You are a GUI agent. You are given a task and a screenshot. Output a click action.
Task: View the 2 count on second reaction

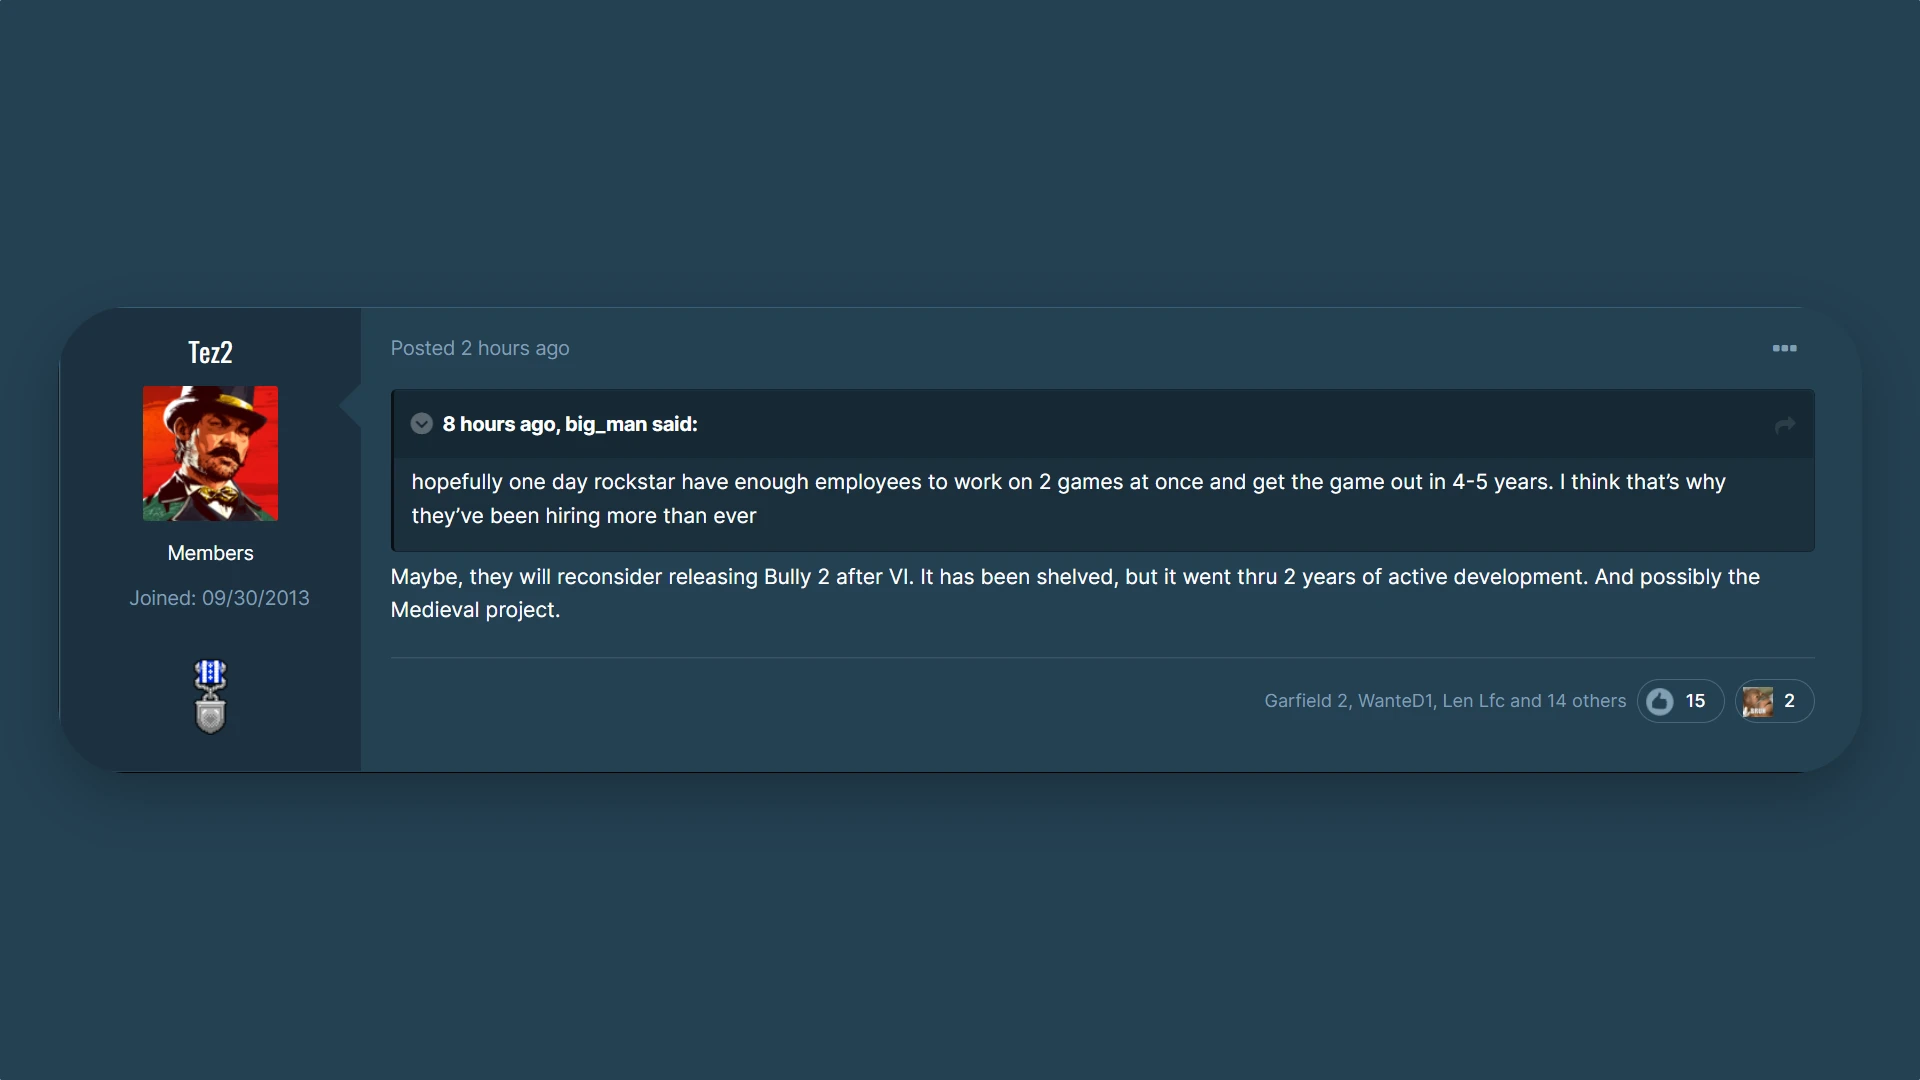point(1789,701)
